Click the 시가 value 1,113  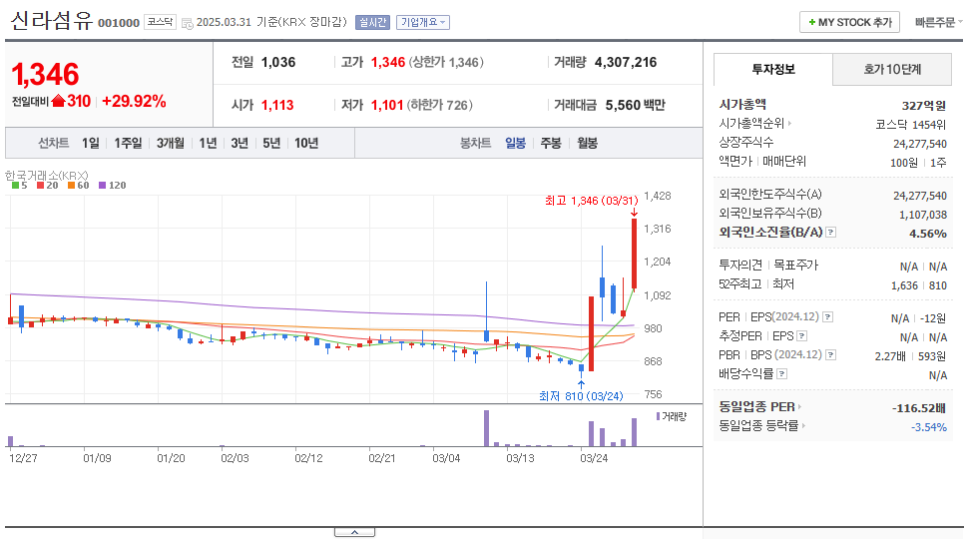[x=278, y=105]
